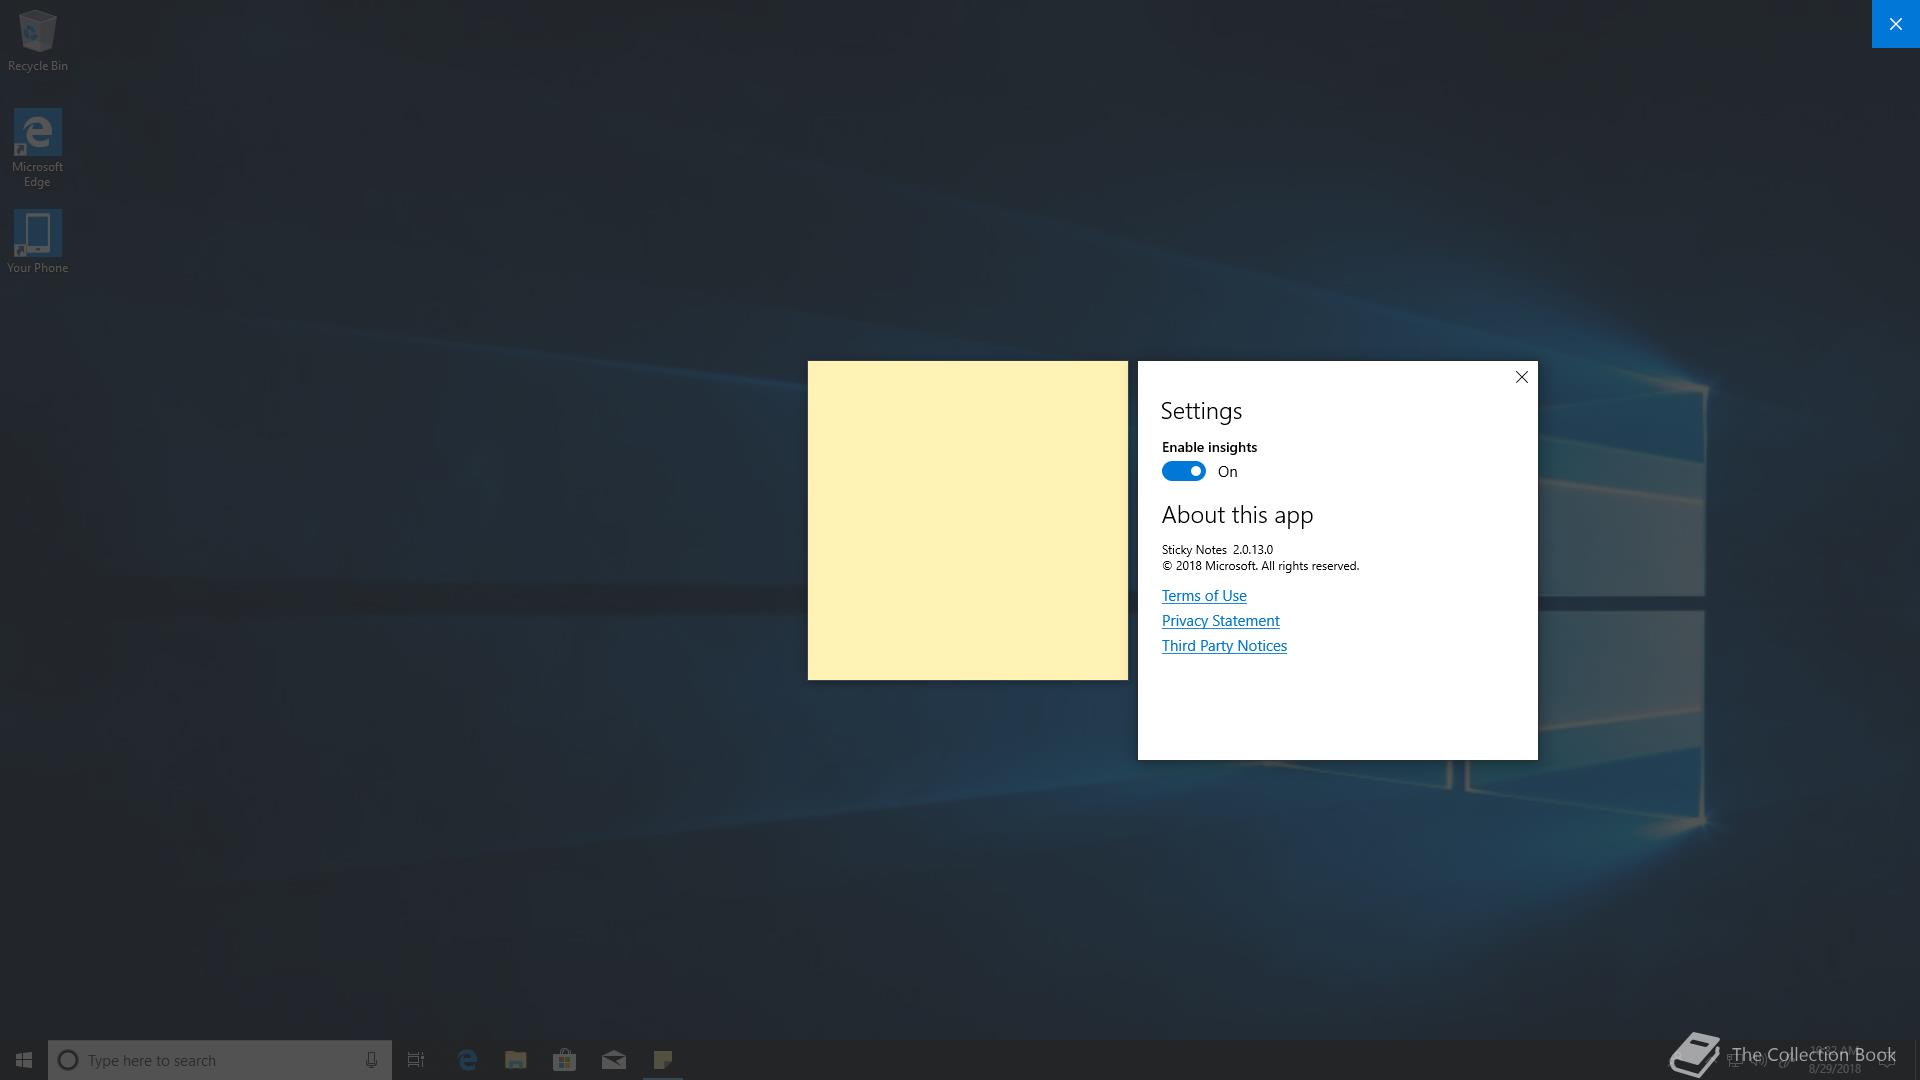Open Task View from the taskbar
This screenshot has width=1920, height=1080.
(416, 1060)
